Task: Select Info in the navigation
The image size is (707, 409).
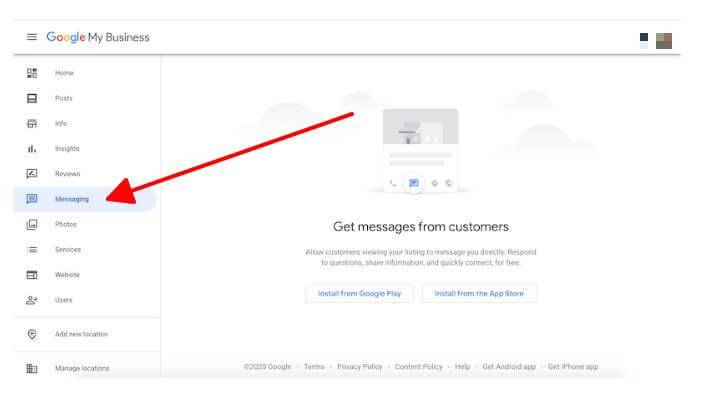Action: pos(61,124)
